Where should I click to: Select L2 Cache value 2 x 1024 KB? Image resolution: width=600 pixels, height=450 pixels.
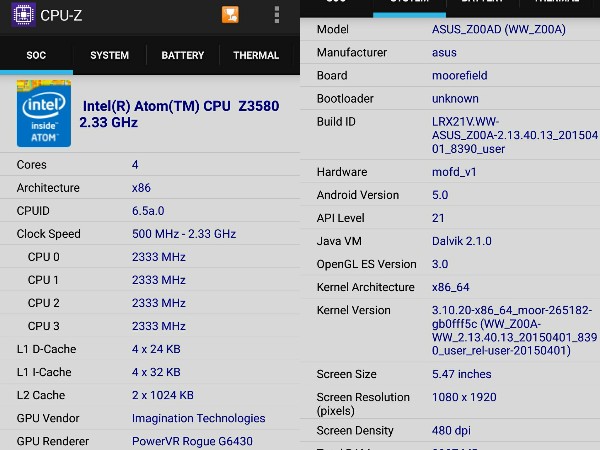coord(163,395)
